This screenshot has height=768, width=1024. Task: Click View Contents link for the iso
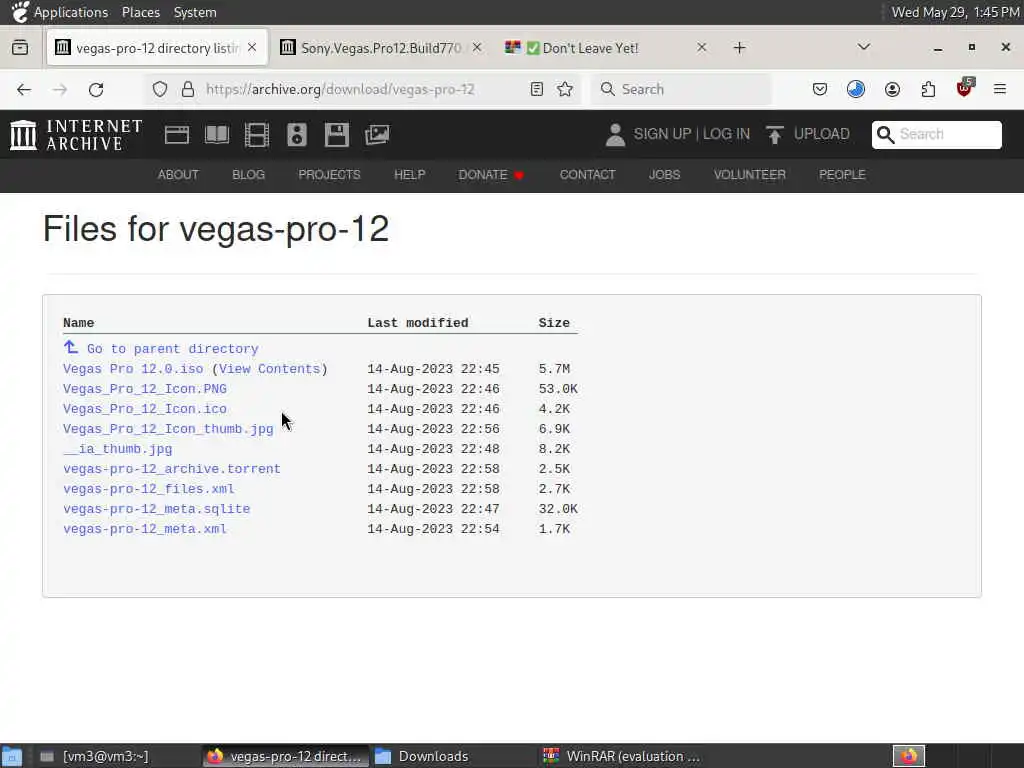[x=270, y=369]
